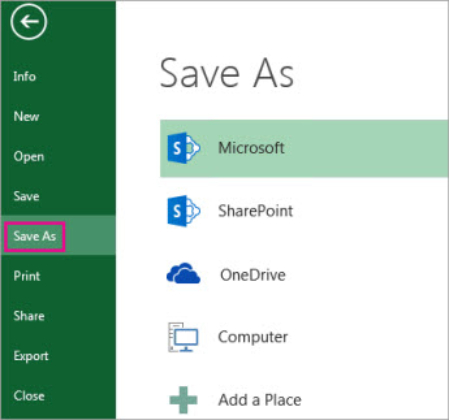The image size is (449, 420).
Task: Choose New in the backstage menu
Action: (x=26, y=116)
